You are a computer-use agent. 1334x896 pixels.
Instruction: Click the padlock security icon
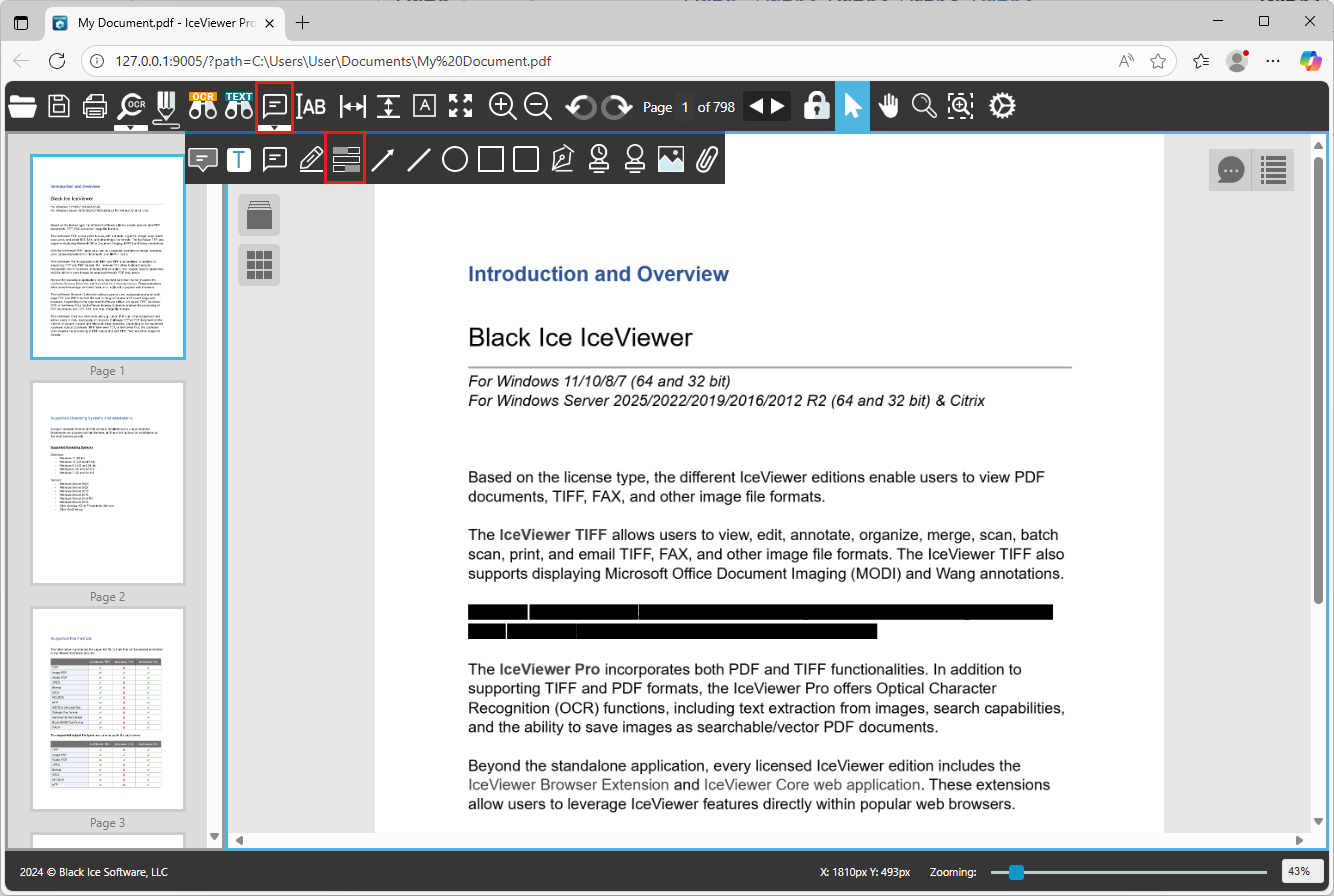817,106
